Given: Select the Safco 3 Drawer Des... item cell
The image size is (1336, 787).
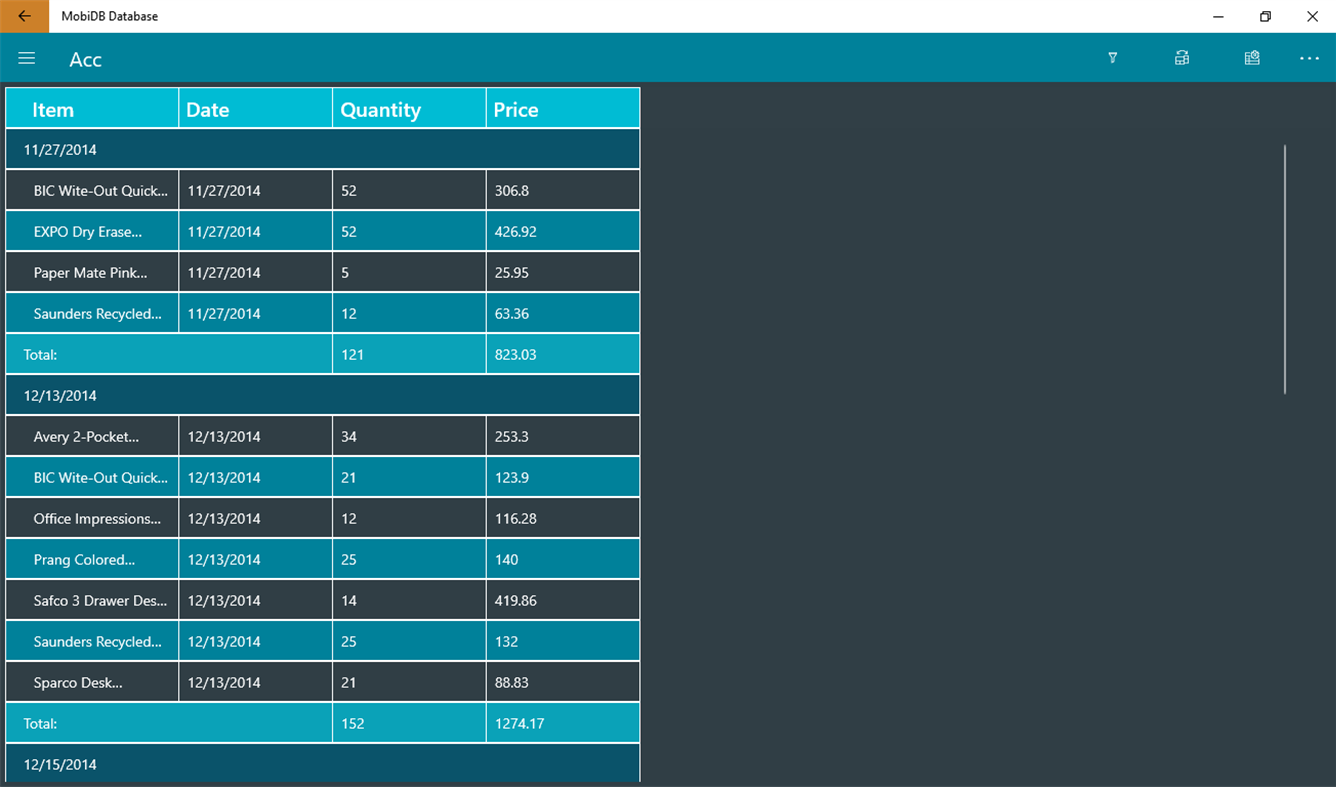Looking at the screenshot, I should (92, 601).
